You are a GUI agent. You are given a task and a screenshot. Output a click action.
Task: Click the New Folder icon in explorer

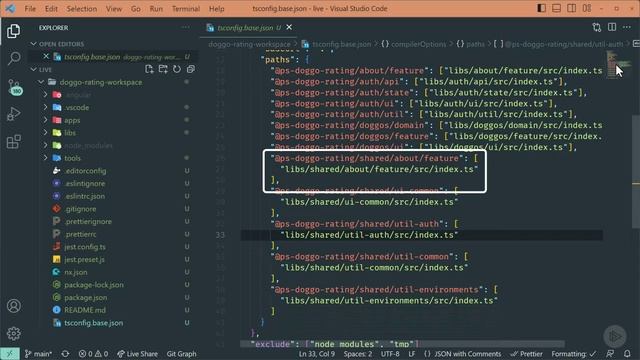tap(163, 69)
